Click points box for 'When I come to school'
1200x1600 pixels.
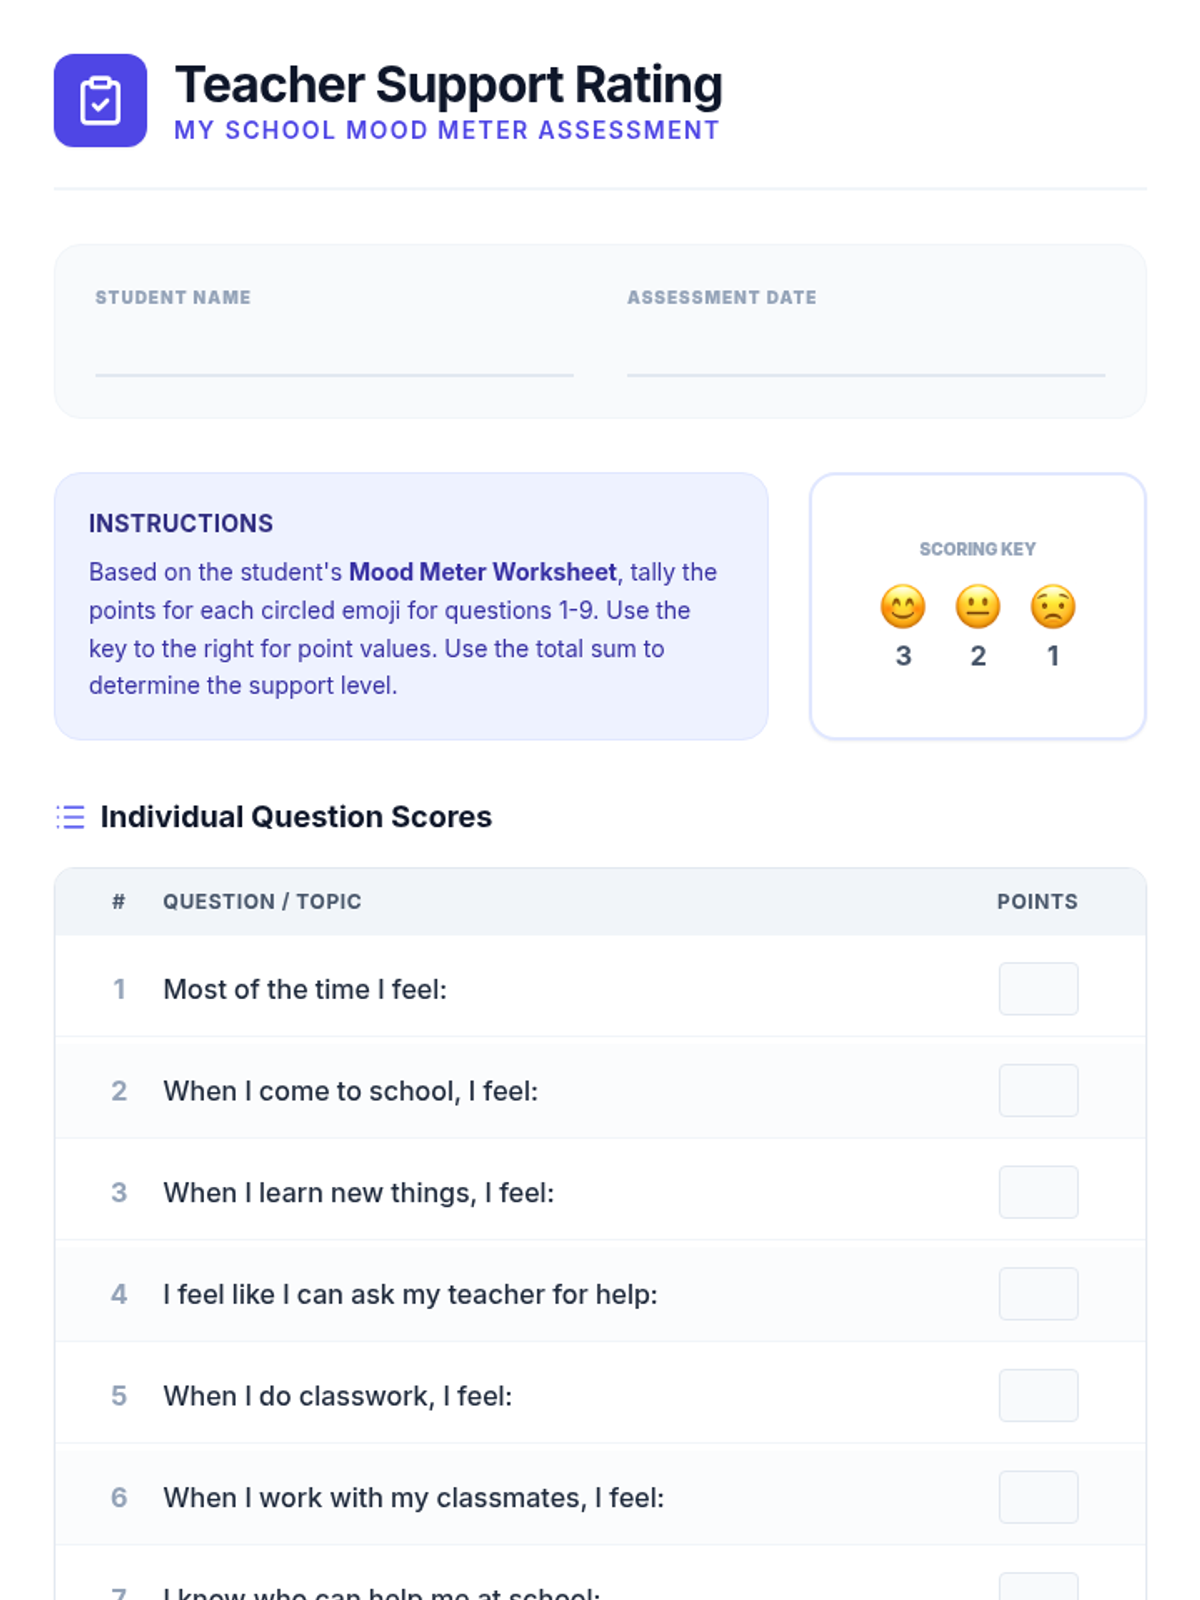(1038, 1090)
